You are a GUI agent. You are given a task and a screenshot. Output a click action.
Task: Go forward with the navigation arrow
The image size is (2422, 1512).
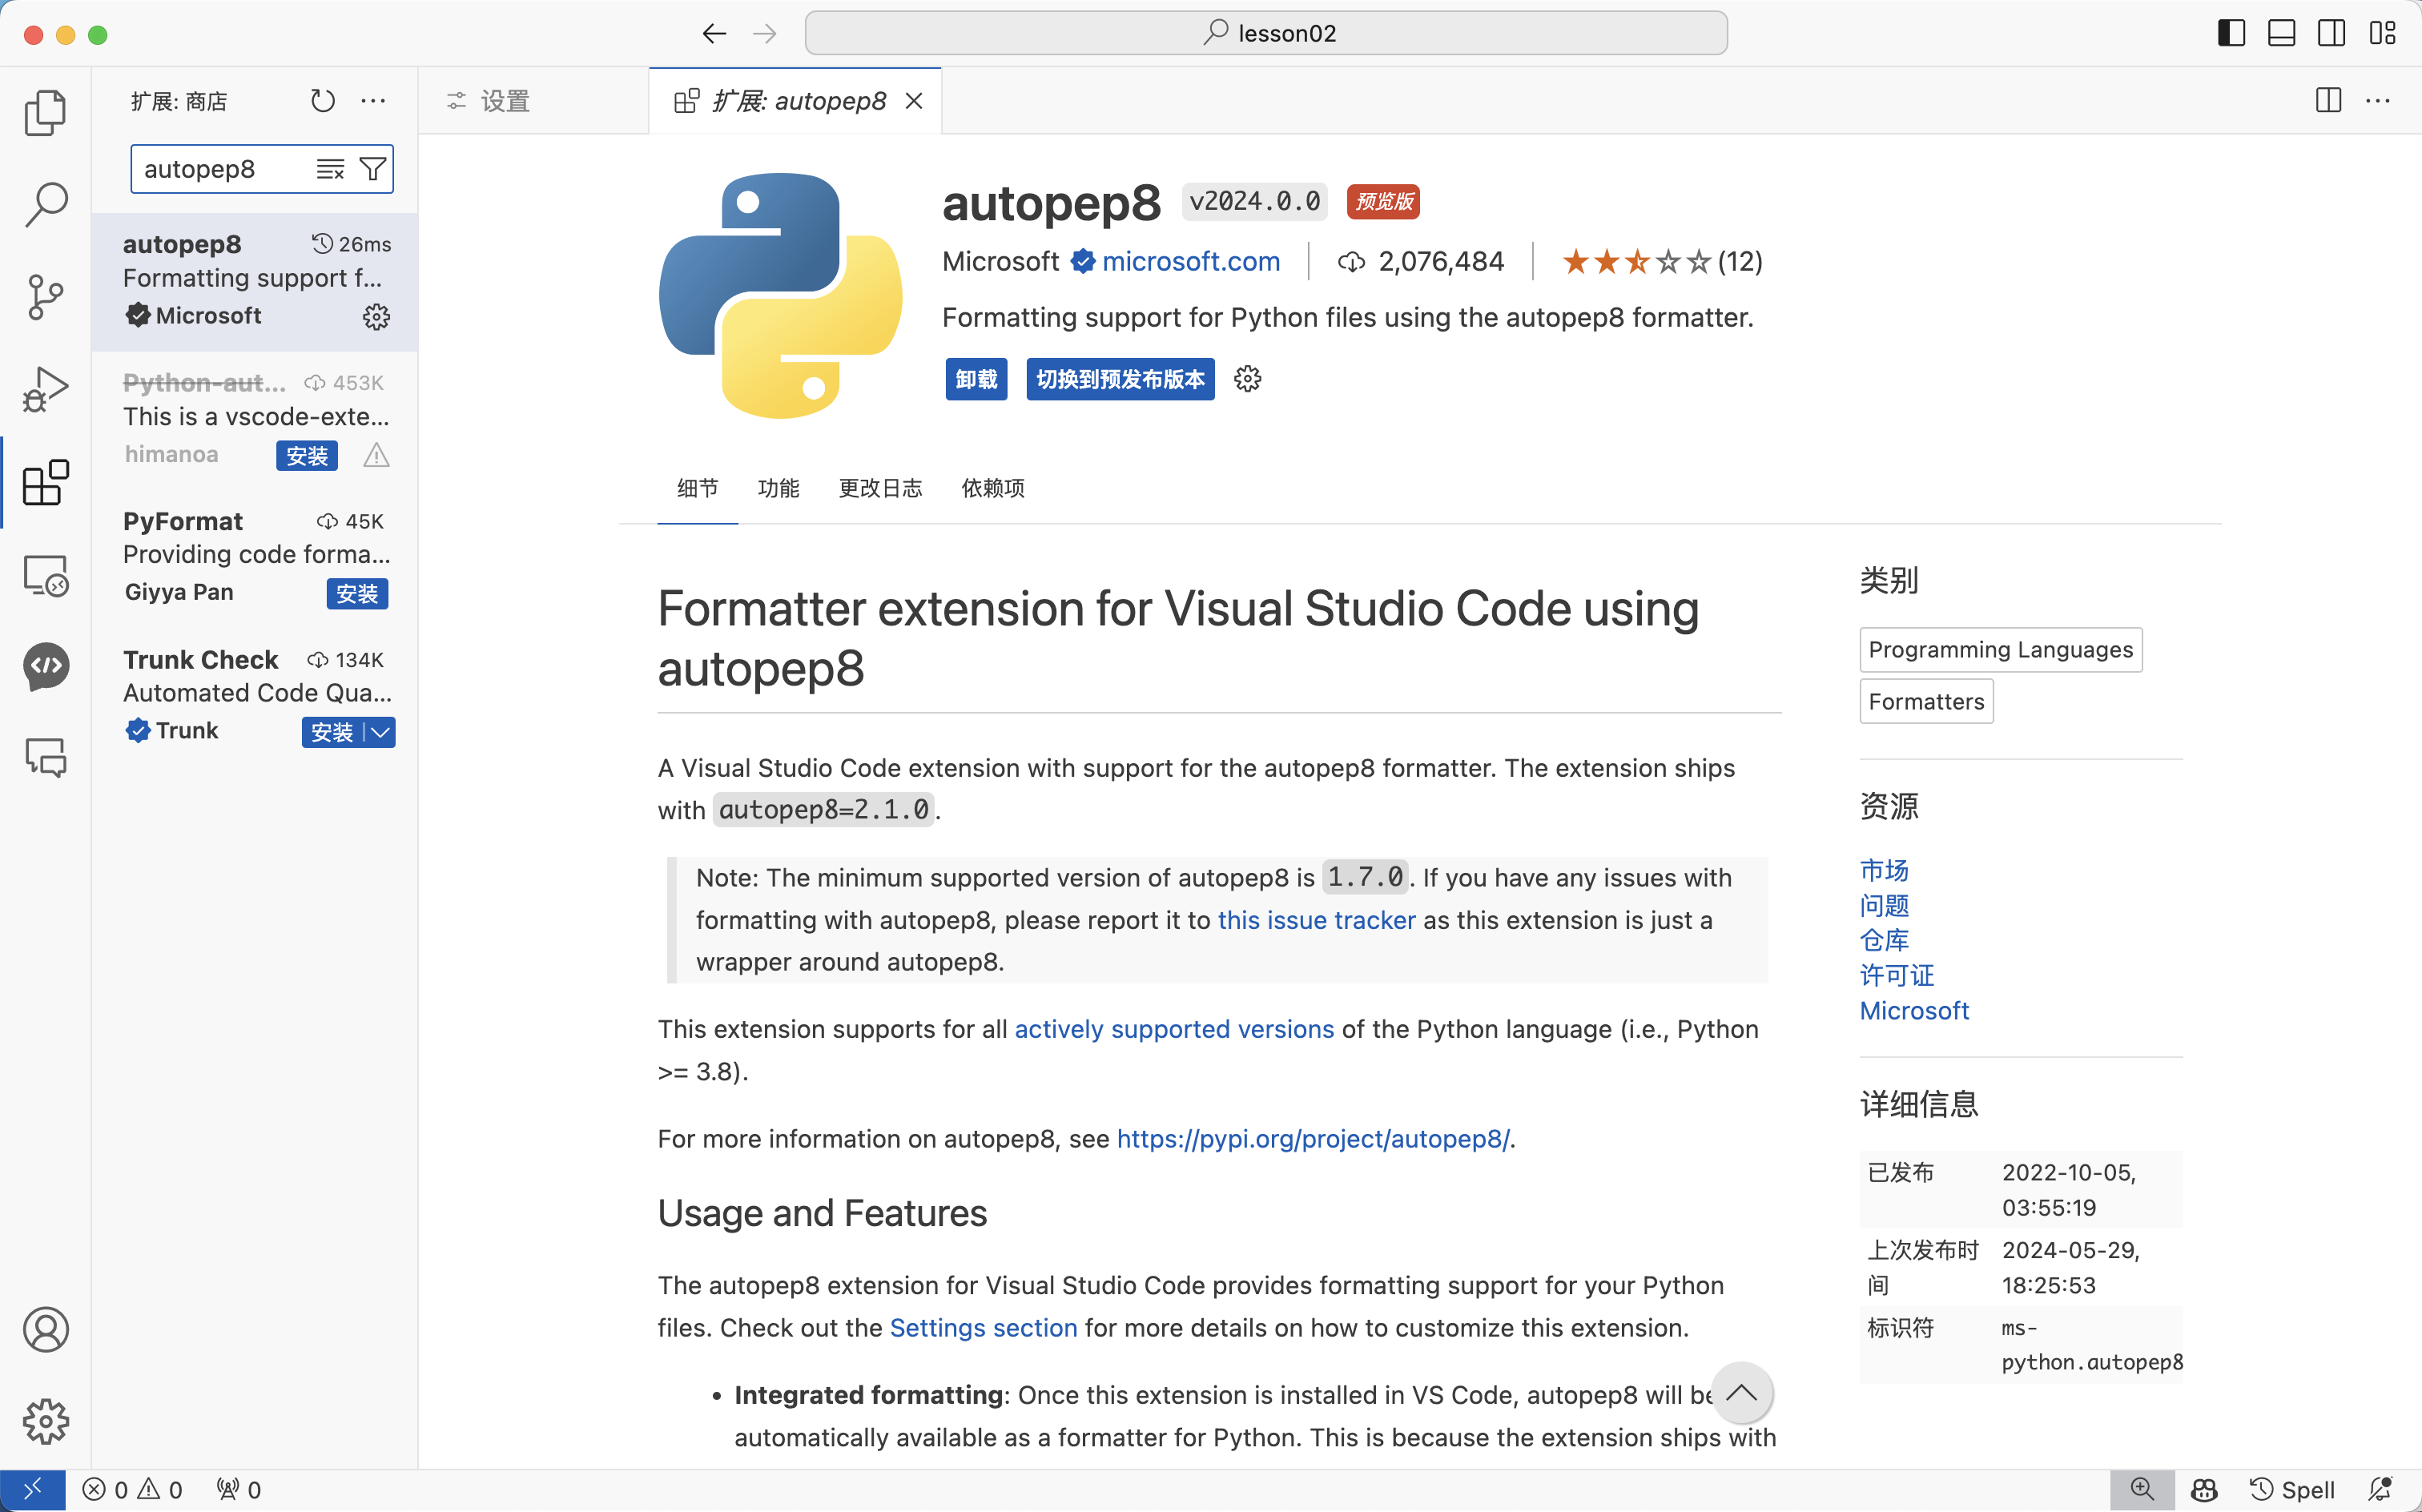tap(765, 34)
